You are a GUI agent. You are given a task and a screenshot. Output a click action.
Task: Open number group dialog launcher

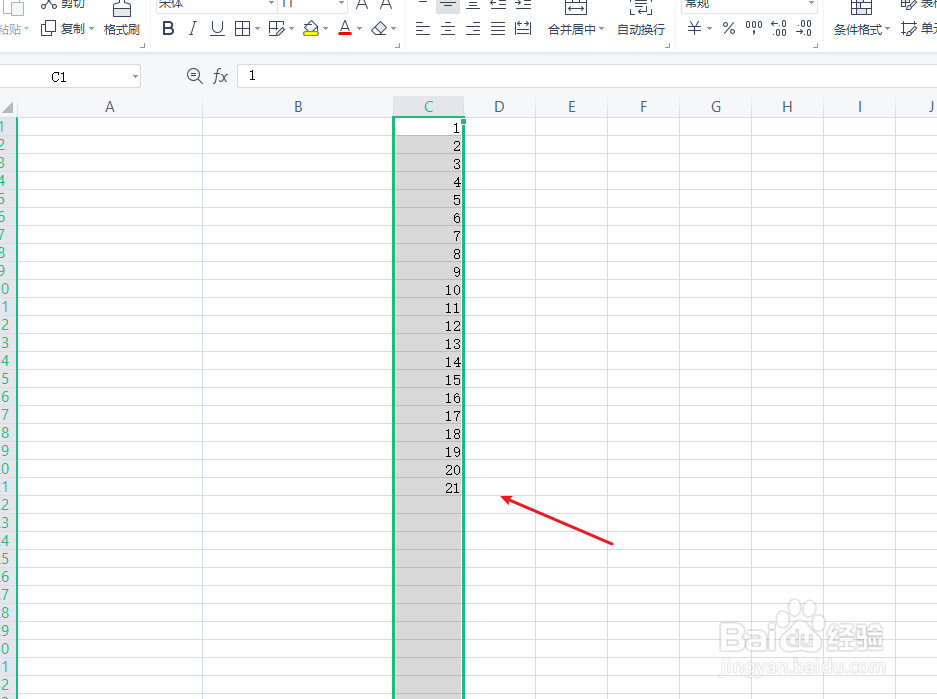(x=815, y=45)
